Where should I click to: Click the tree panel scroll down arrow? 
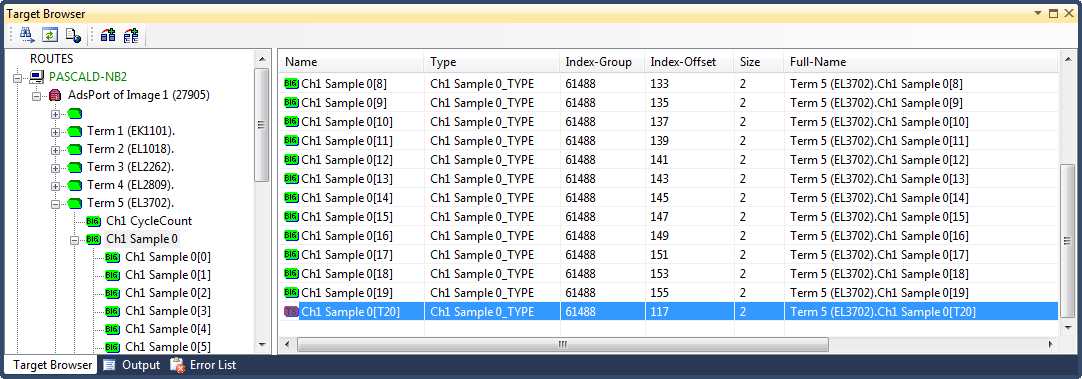pos(261,344)
